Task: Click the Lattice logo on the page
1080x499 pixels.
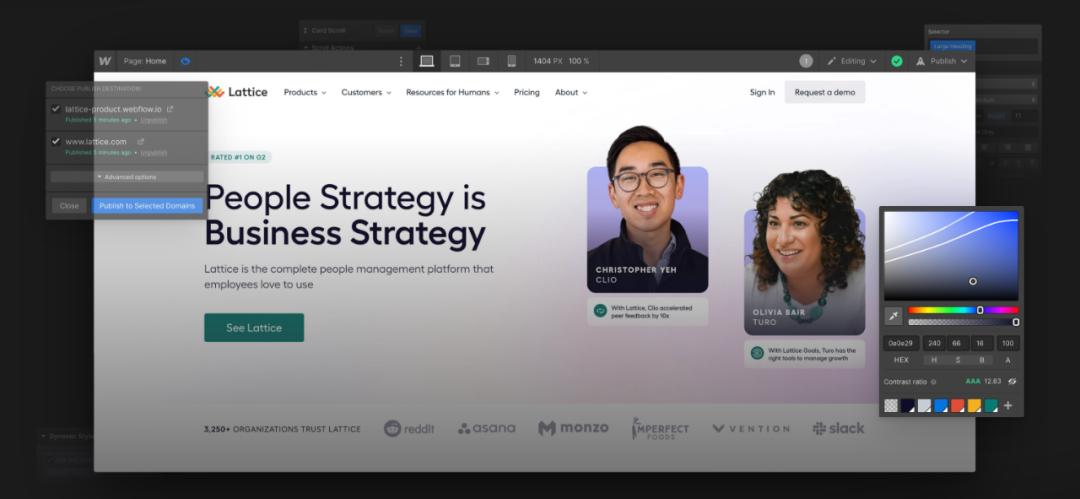Action: [236, 92]
